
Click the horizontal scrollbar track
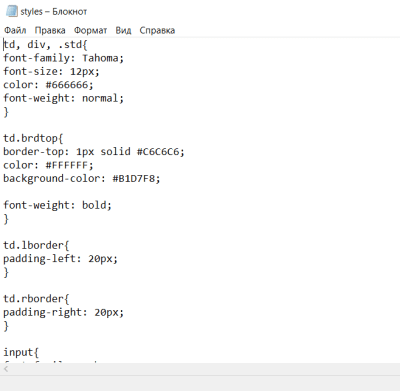point(204,369)
